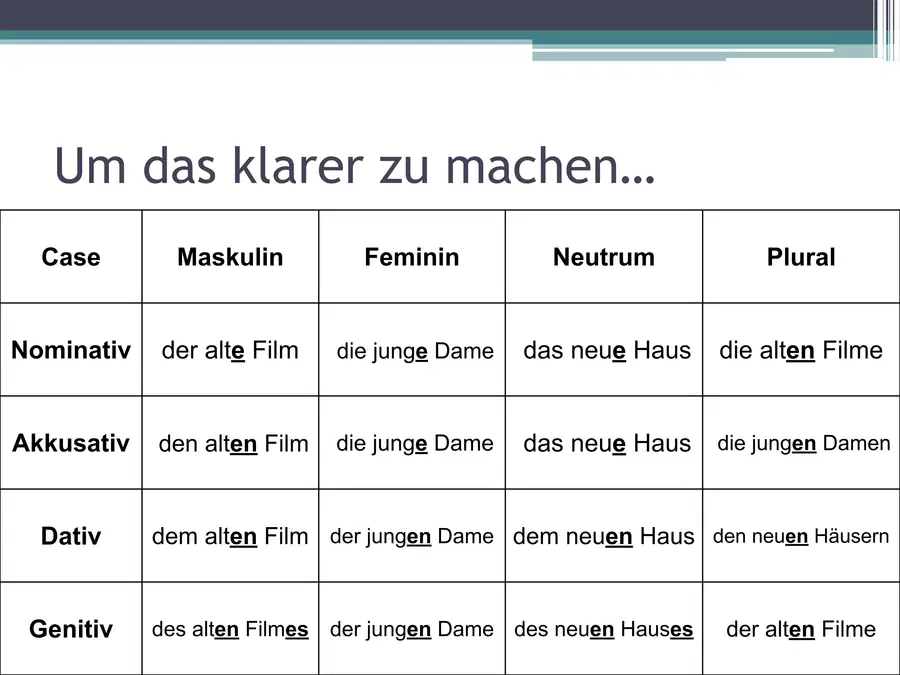Select the cell "dem neuen Haus"
Screen dimensions: 900x675
(604, 536)
